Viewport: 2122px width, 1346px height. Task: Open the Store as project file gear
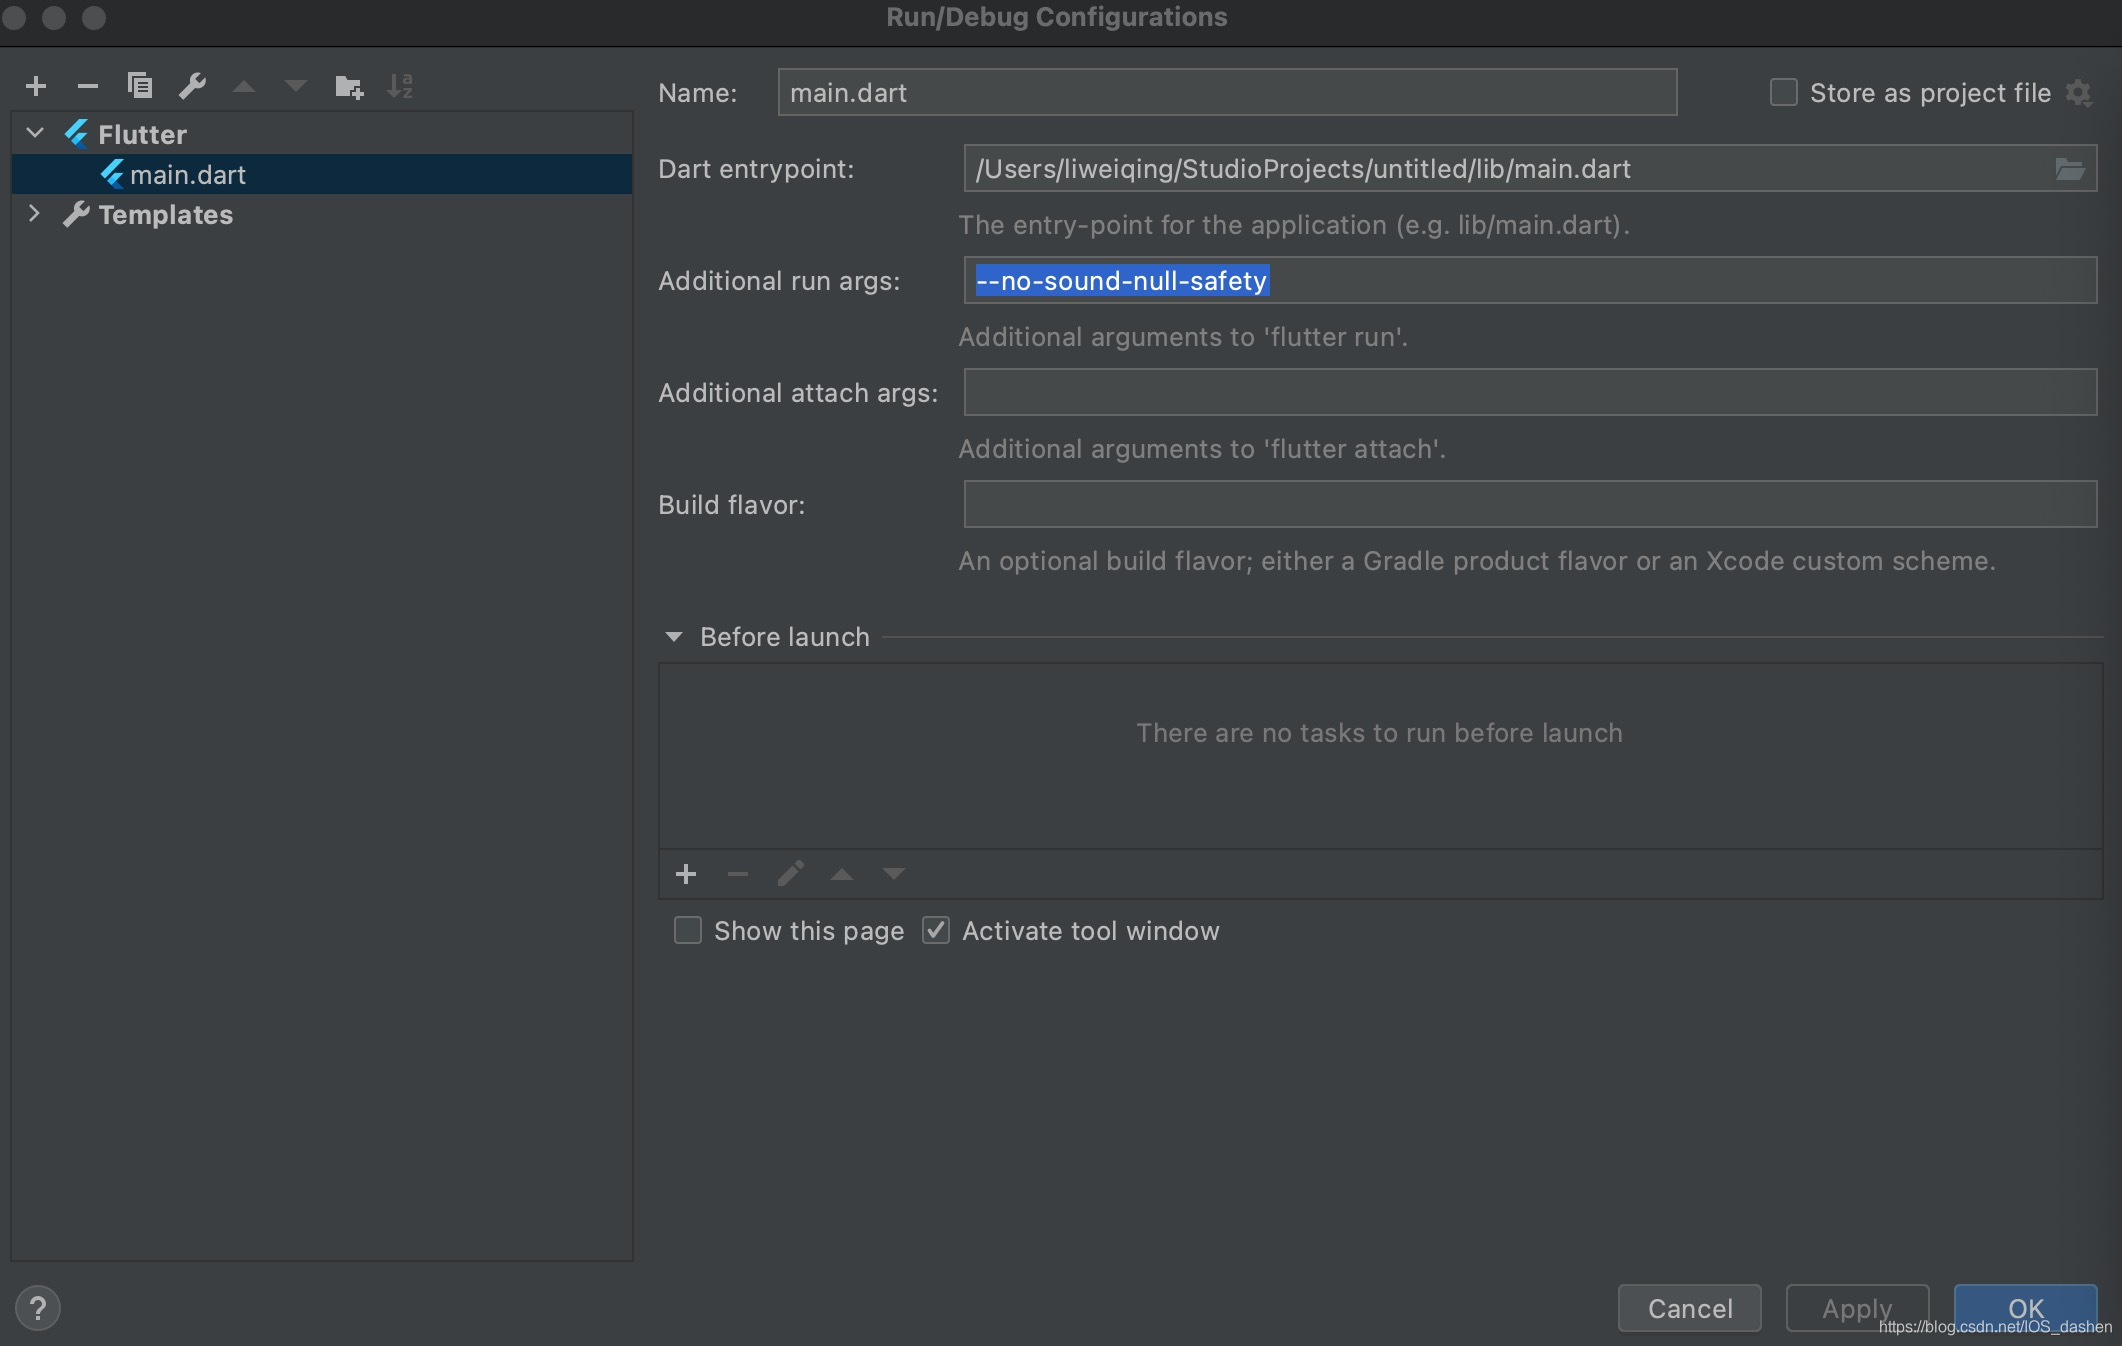pos(2079,93)
